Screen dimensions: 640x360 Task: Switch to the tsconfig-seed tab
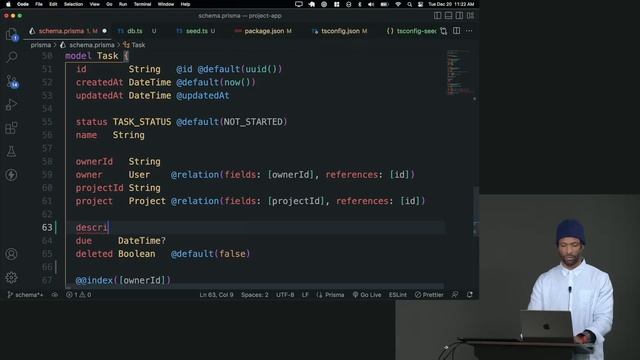click(x=412, y=31)
